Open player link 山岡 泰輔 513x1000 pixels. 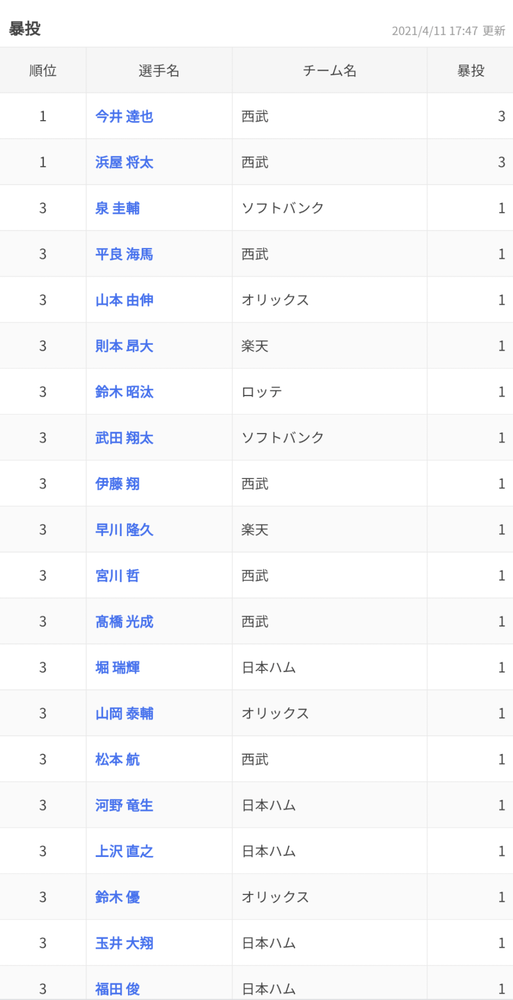(124, 714)
